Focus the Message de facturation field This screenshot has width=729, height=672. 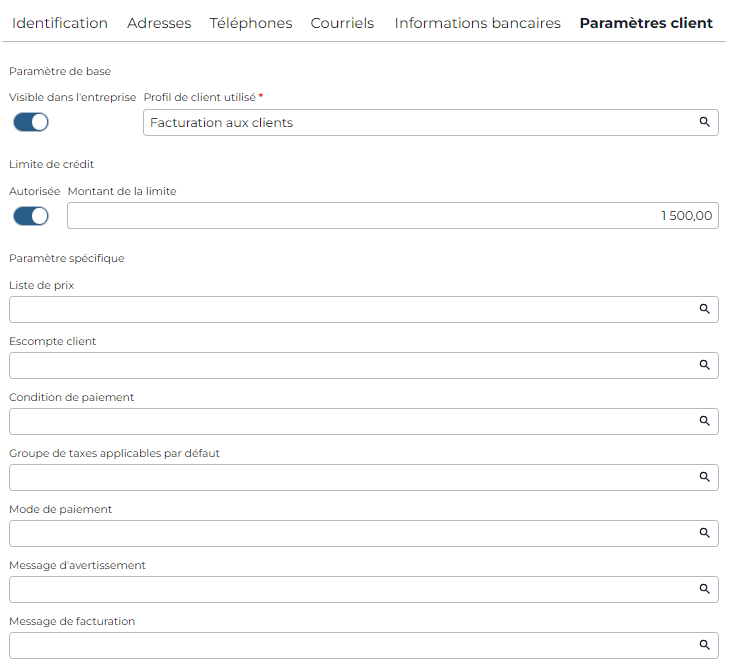[364, 645]
